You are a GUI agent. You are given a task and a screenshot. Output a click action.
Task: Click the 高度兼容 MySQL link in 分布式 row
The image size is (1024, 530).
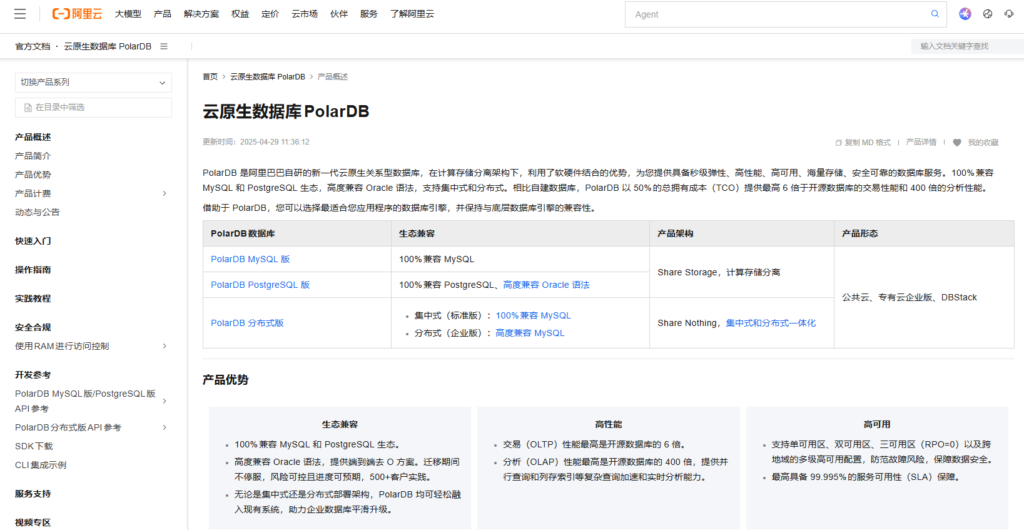tap(530, 333)
